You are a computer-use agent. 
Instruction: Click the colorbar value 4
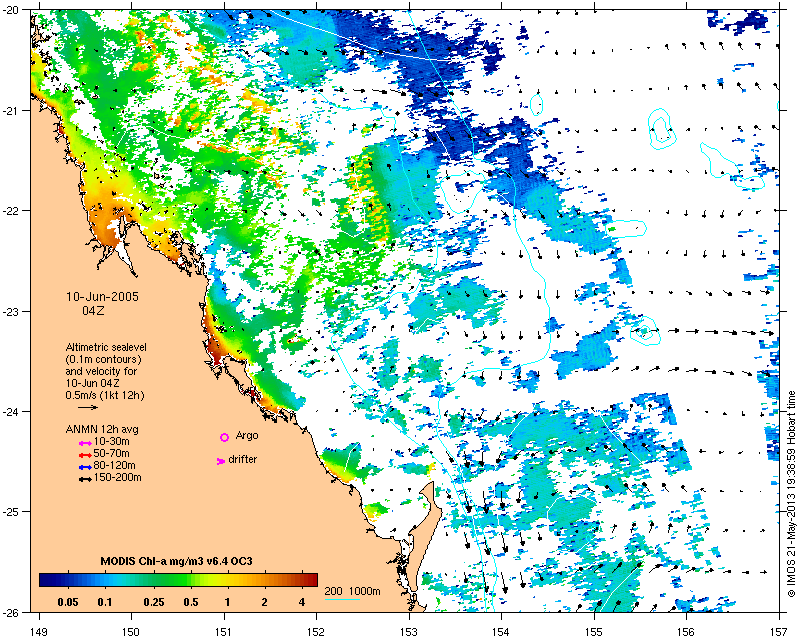coord(302,602)
